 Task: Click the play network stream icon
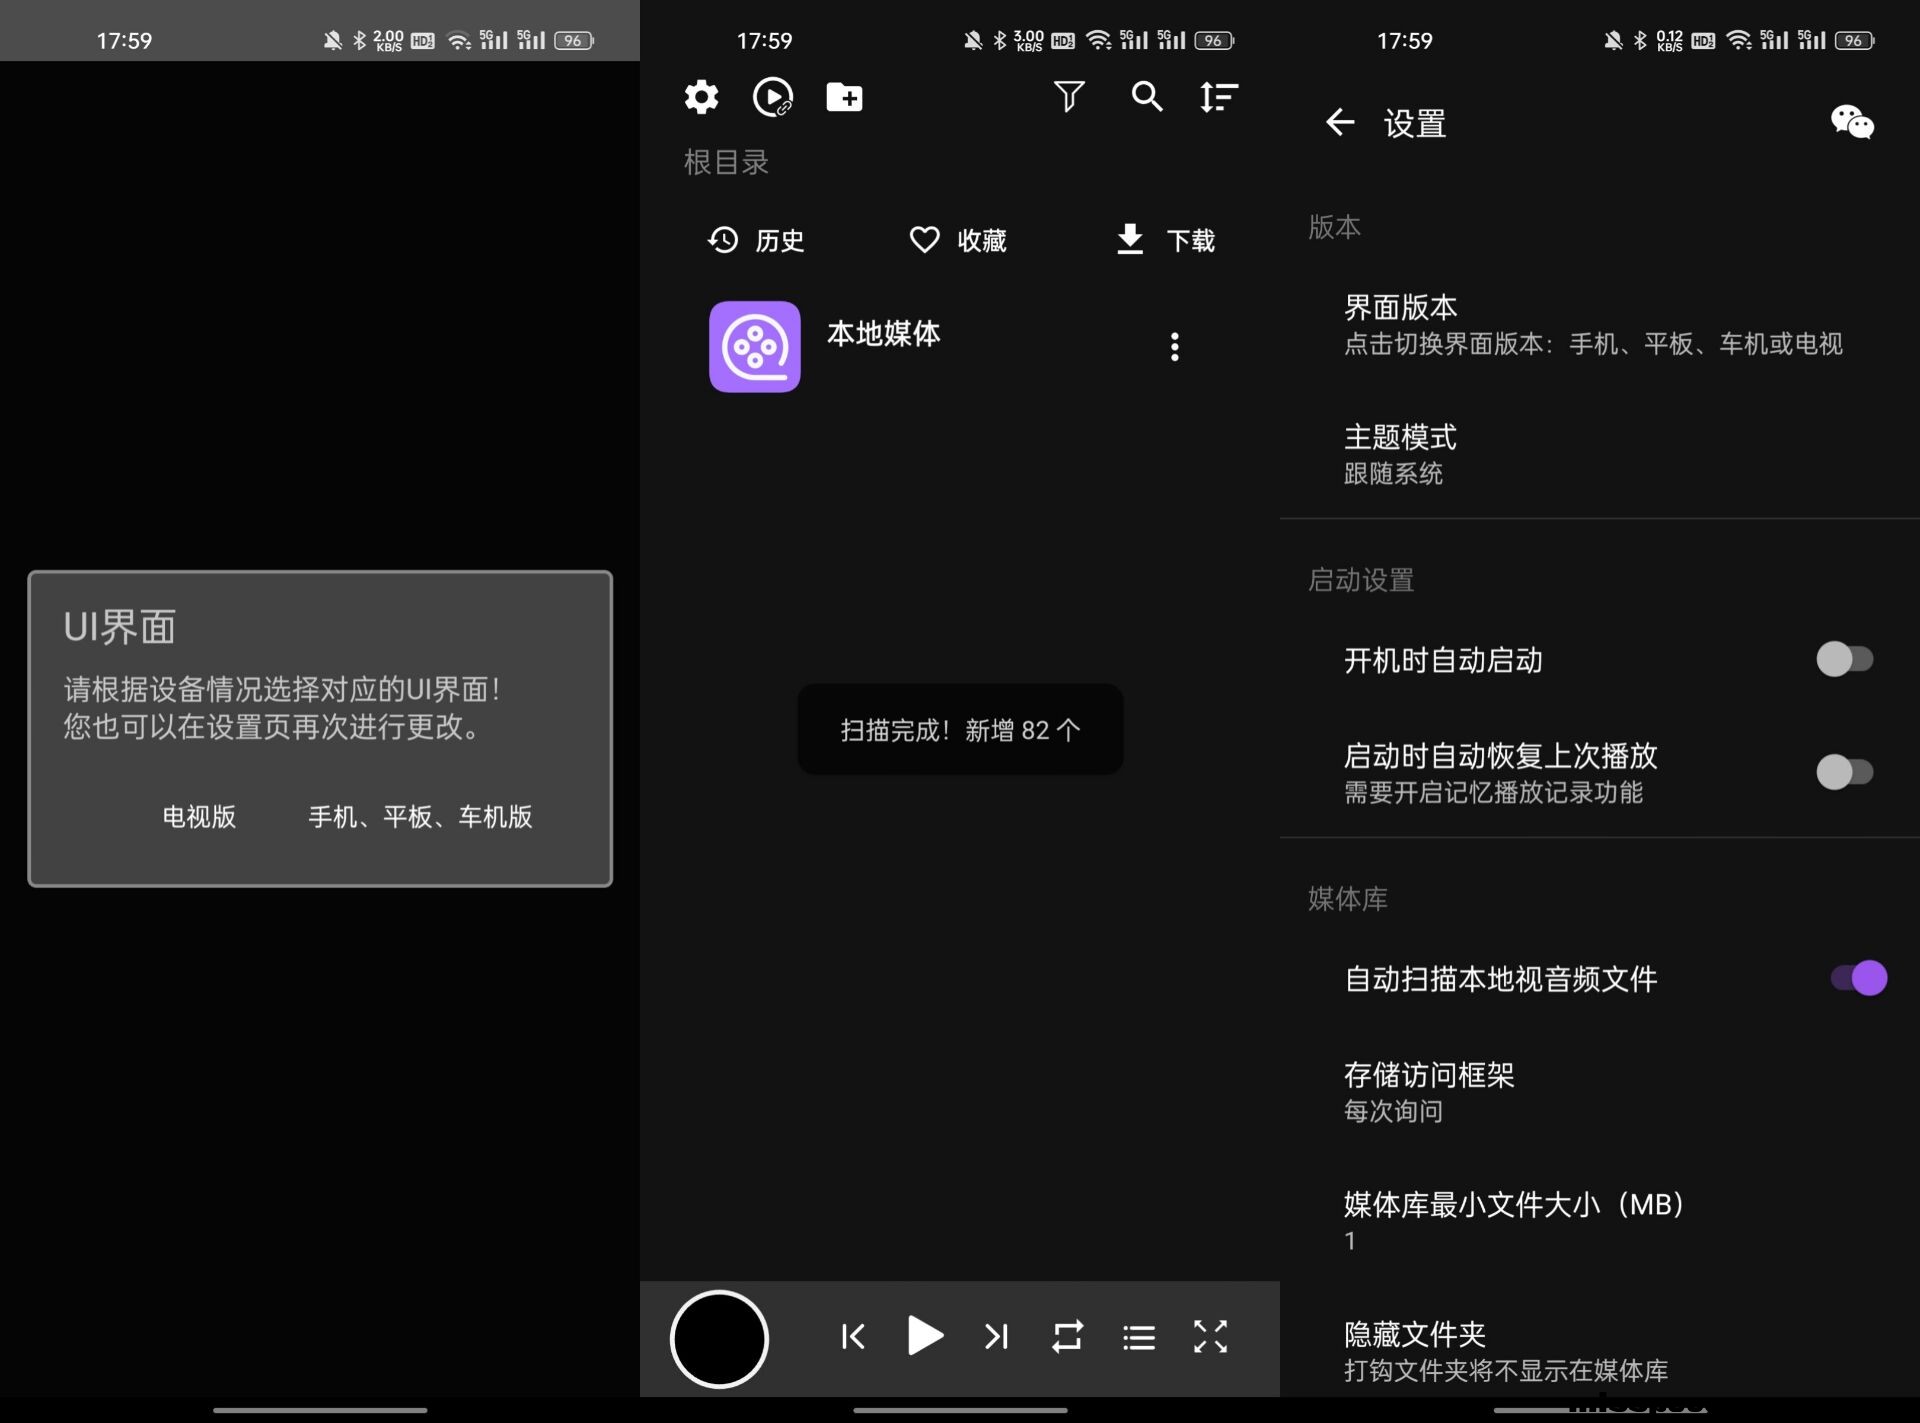[x=772, y=97]
